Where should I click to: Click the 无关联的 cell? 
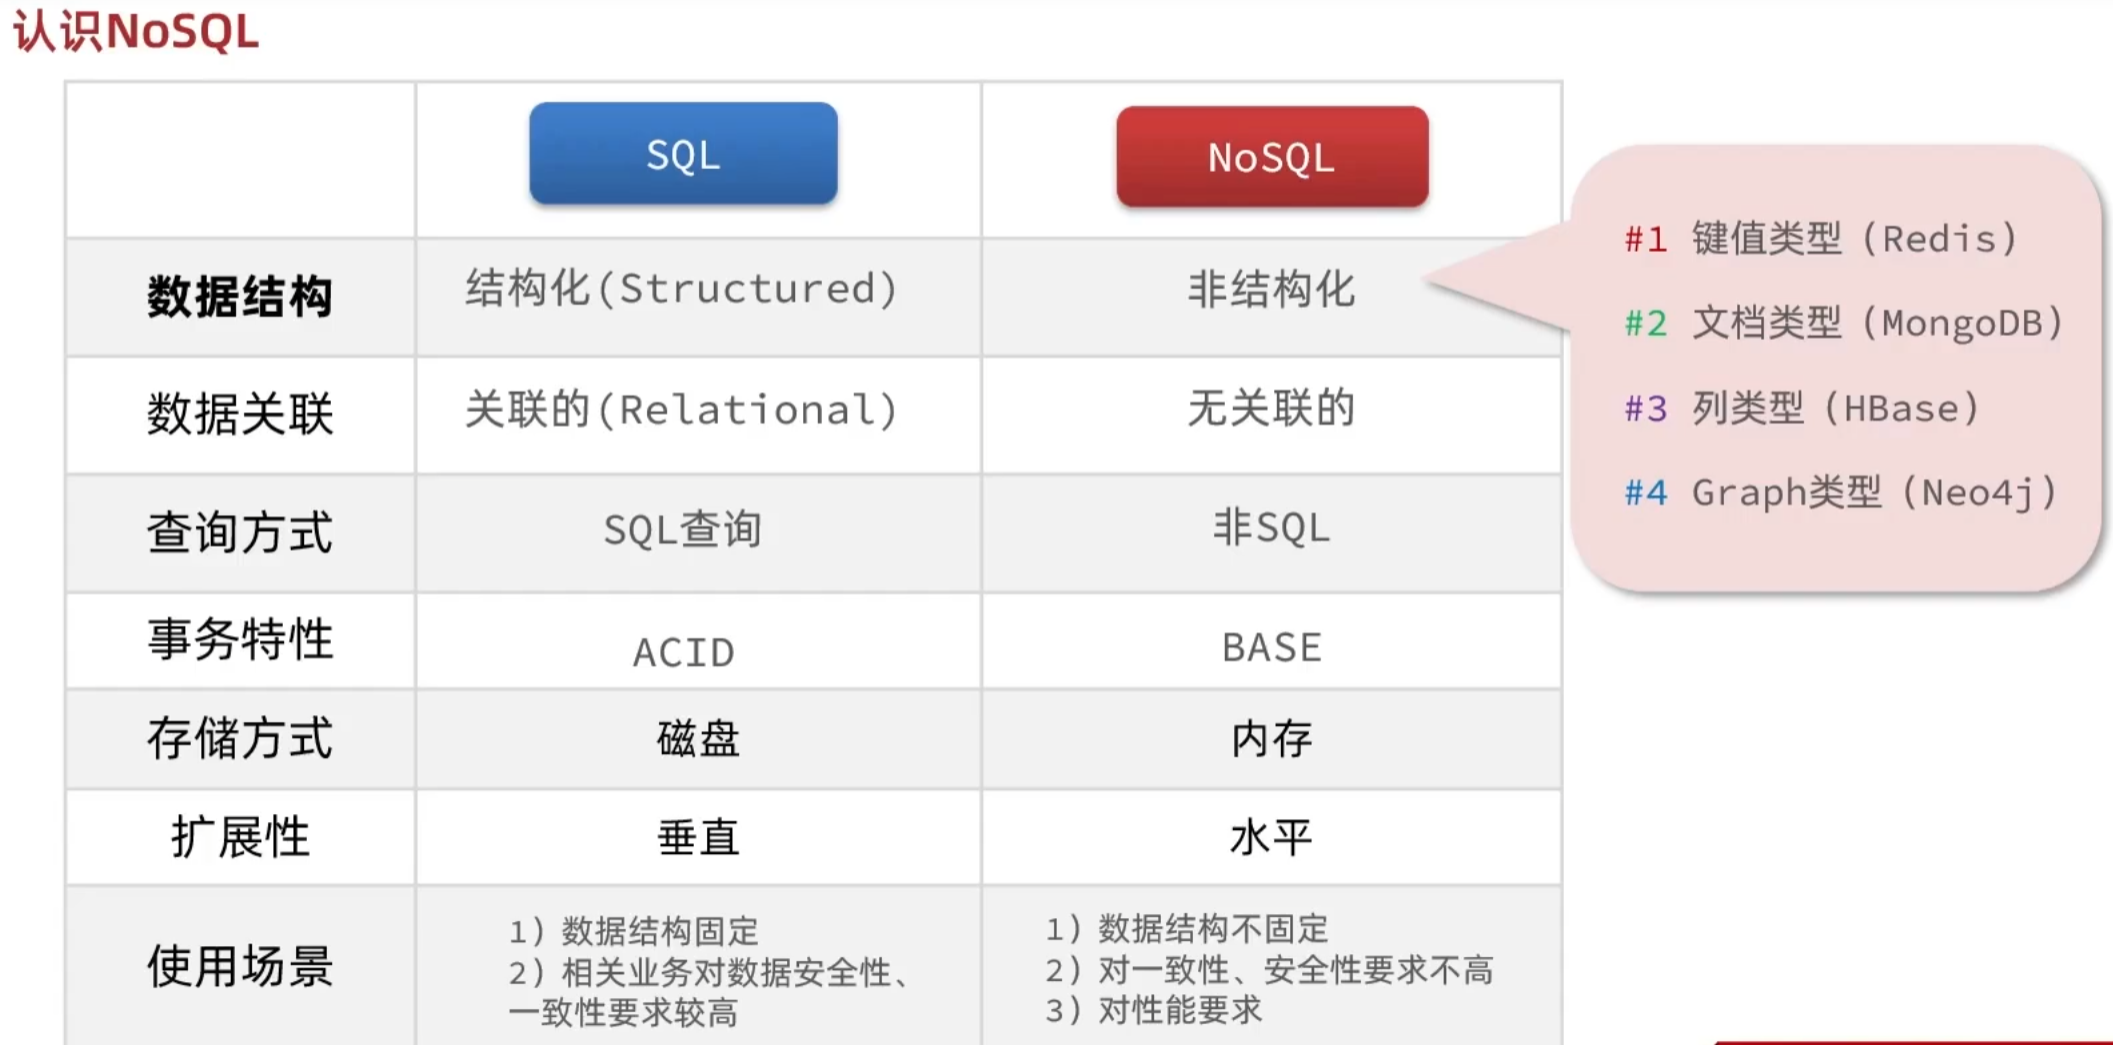pyautogui.click(x=1271, y=408)
